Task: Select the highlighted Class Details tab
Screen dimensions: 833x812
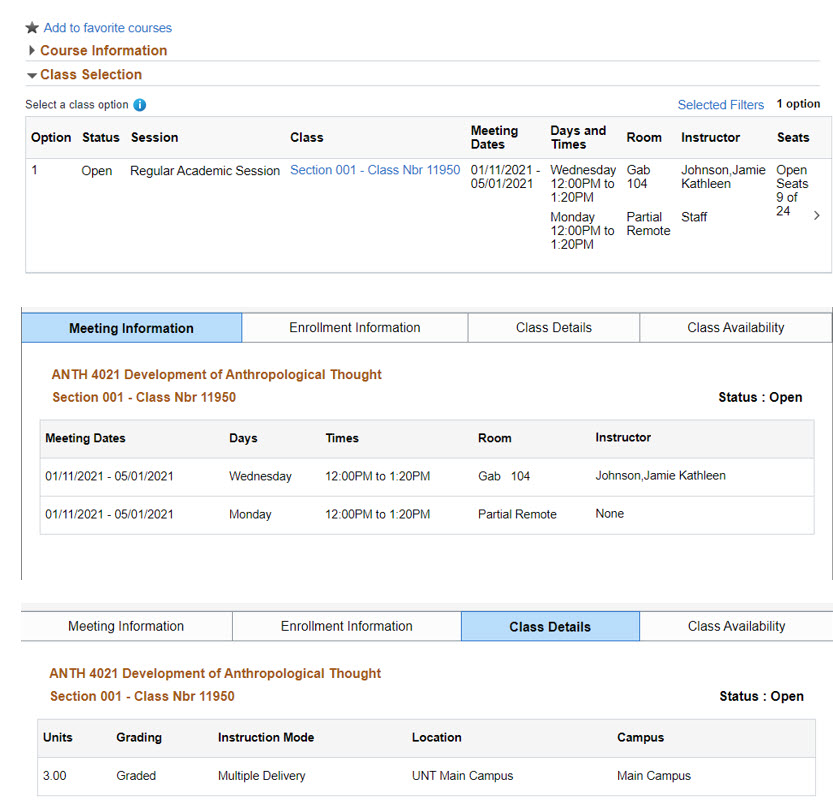Action: (x=549, y=627)
